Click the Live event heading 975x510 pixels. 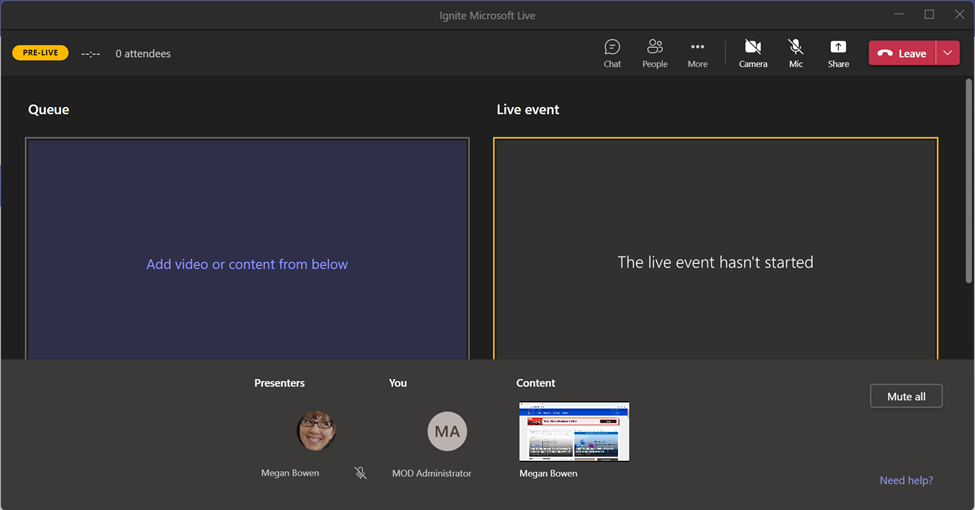(x=528, y=109)
